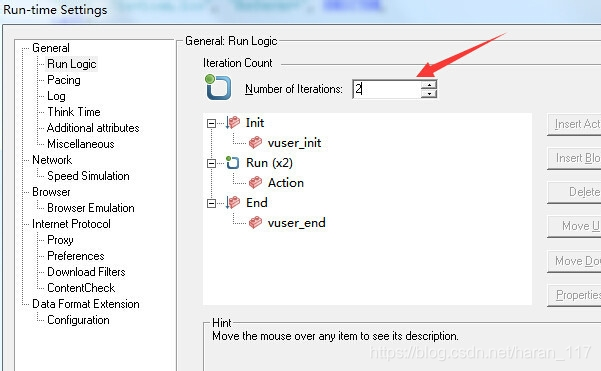601x371 pixels.
Task: Open the Configuration settings
Action: [78, 320]
